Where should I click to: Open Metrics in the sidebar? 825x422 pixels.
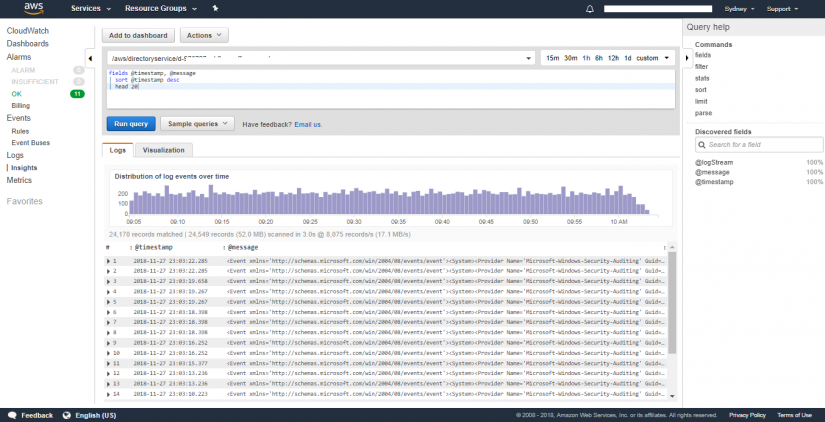click(19, 180)
